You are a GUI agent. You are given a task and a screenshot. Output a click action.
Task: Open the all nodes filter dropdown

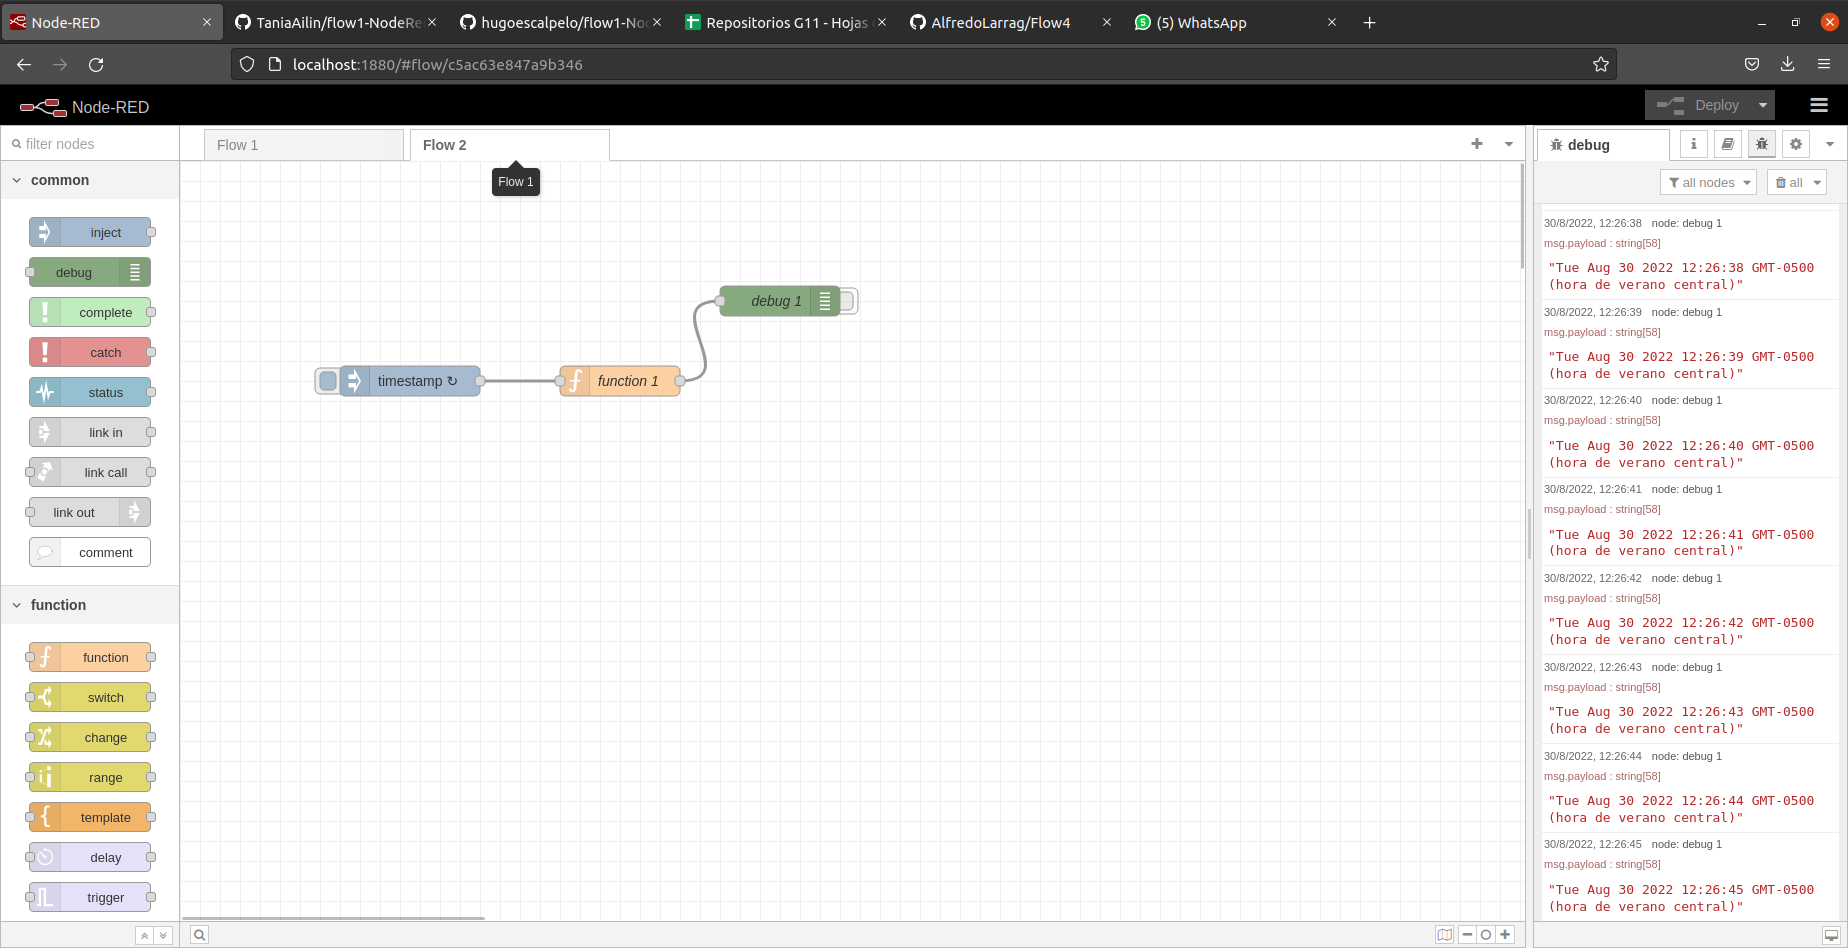pos(1708,182)
